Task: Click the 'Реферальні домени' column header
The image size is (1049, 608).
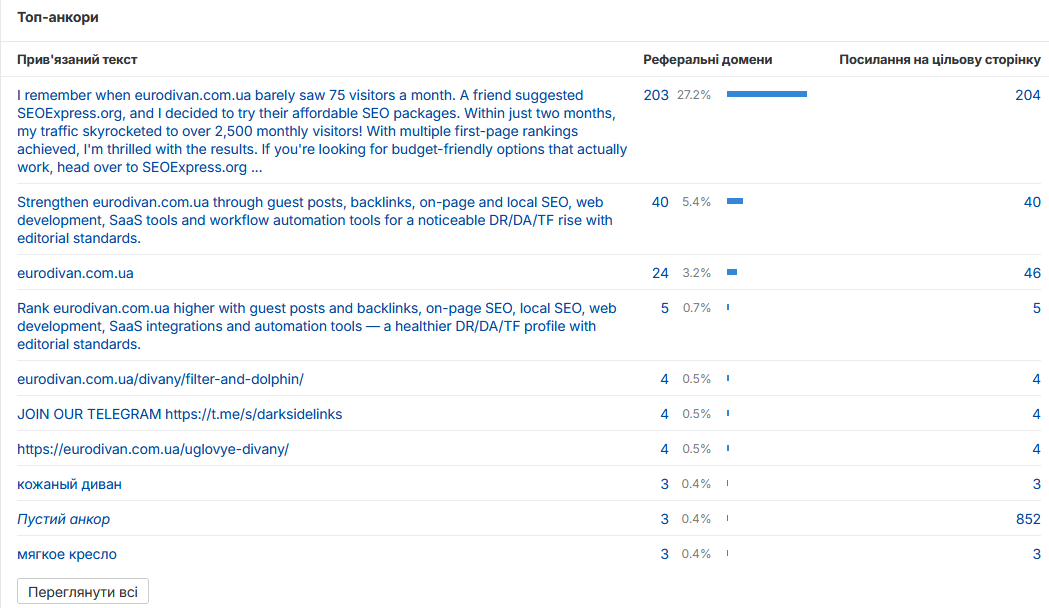Action: [707, 60]
